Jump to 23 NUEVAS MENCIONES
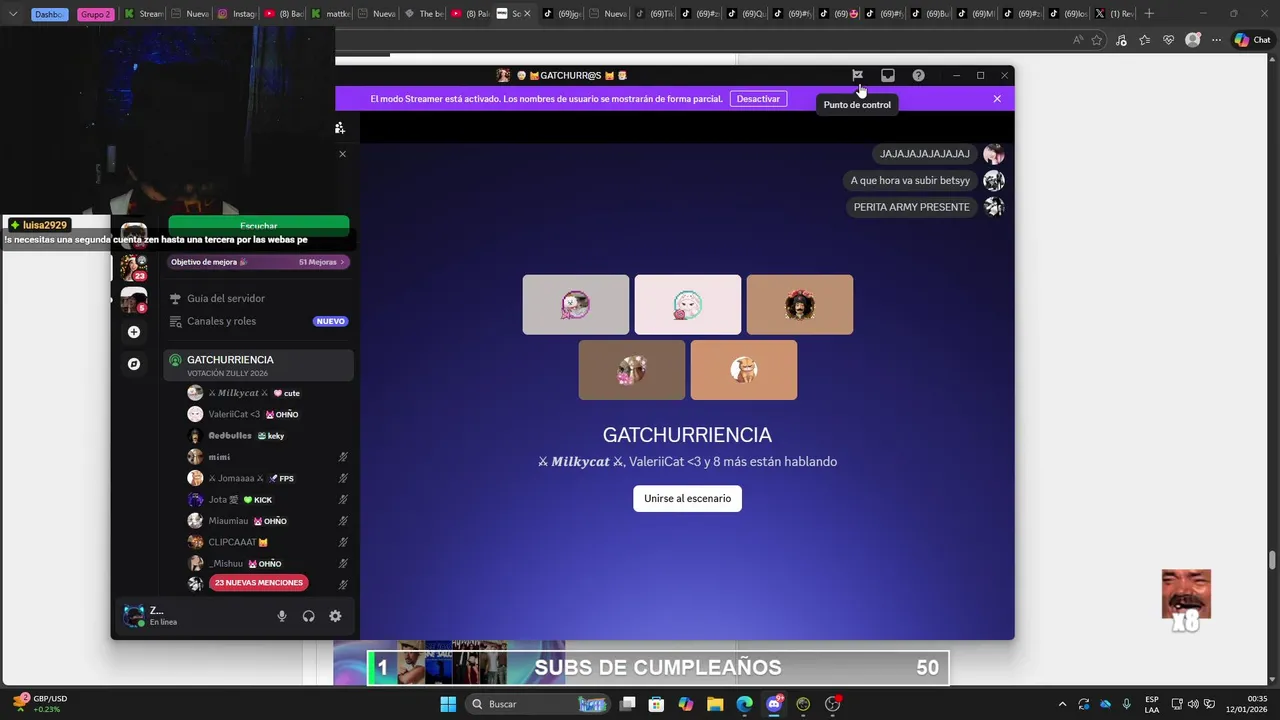The height and width of the screenshot is (720, 1280). pos(258,583)
